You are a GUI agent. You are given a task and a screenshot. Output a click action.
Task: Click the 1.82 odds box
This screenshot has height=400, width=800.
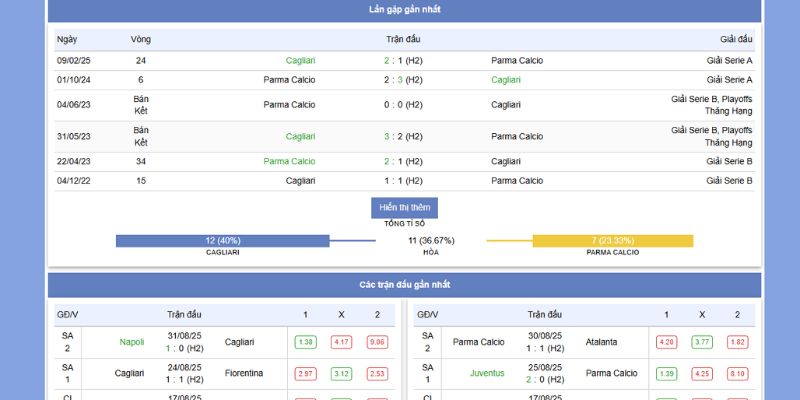click(x=738, y=342)
